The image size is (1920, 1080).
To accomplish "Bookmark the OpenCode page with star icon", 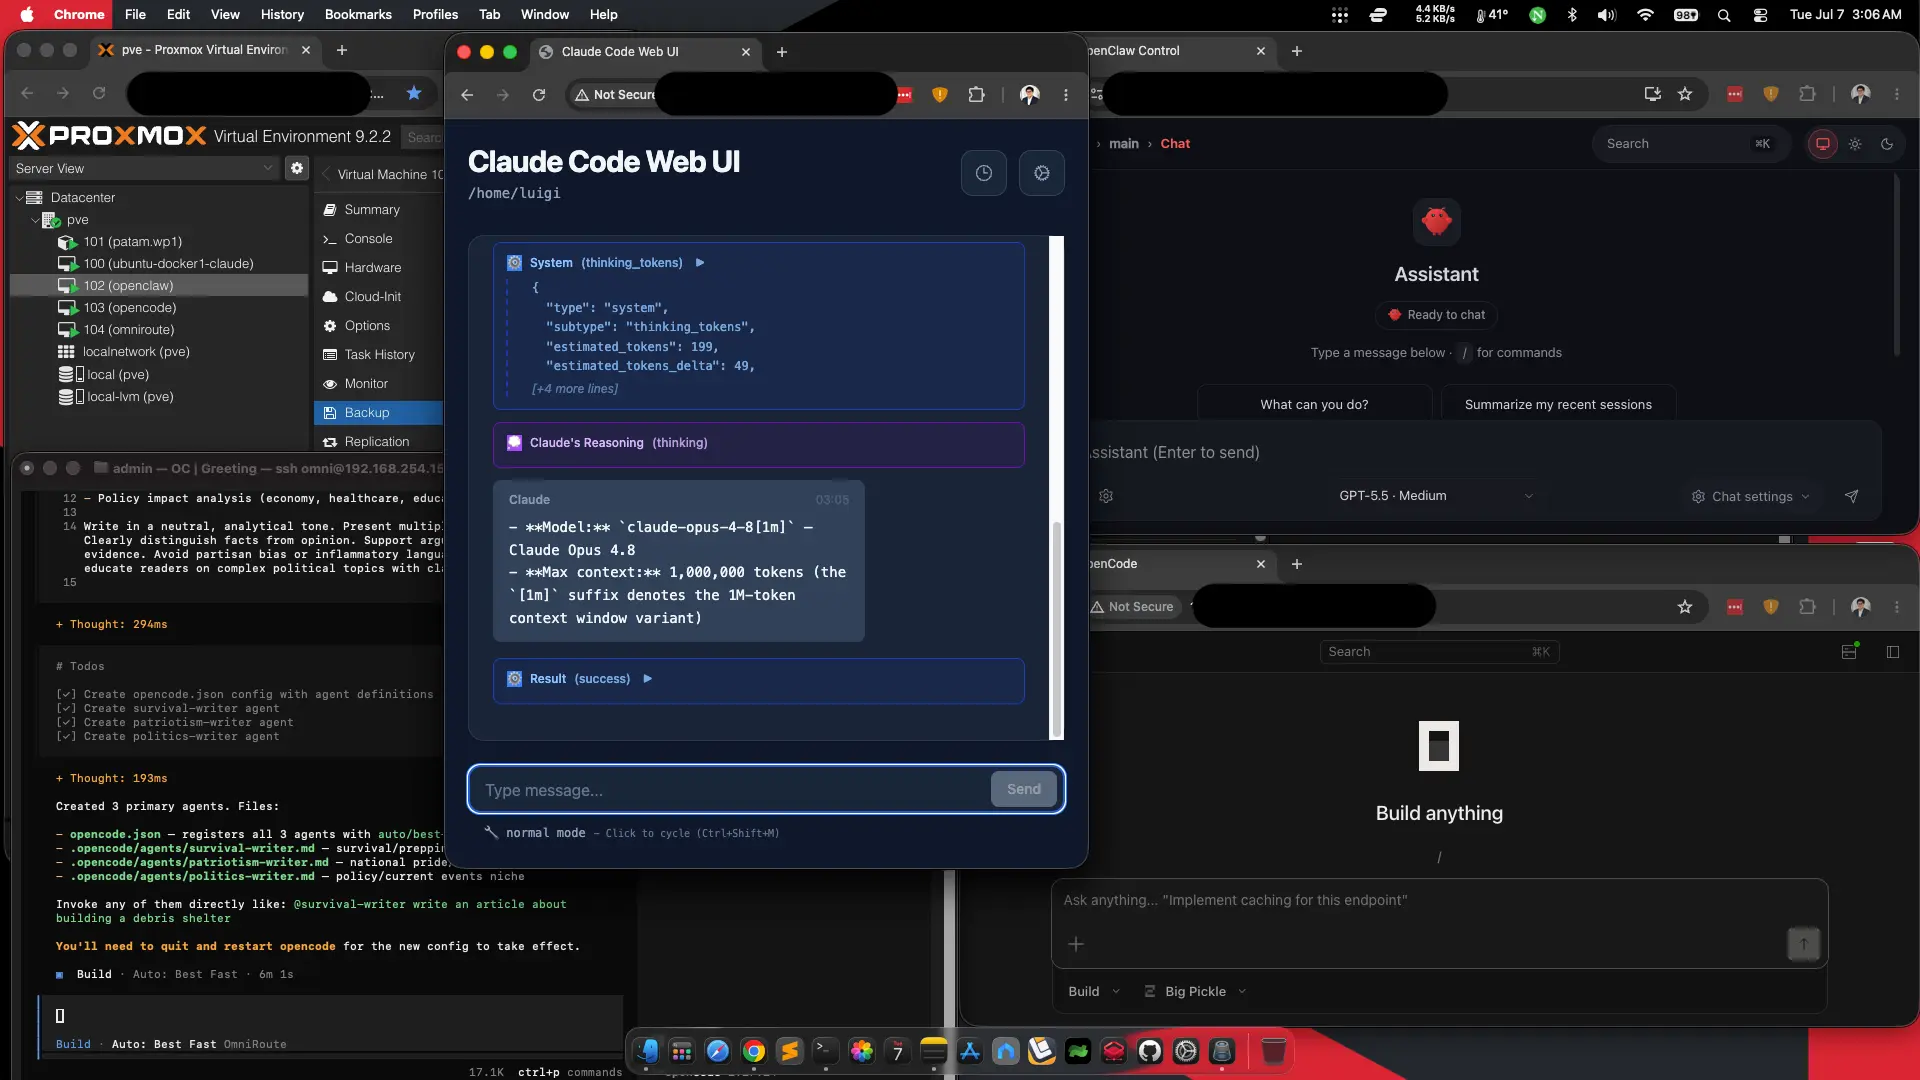I will (1685, 607).
